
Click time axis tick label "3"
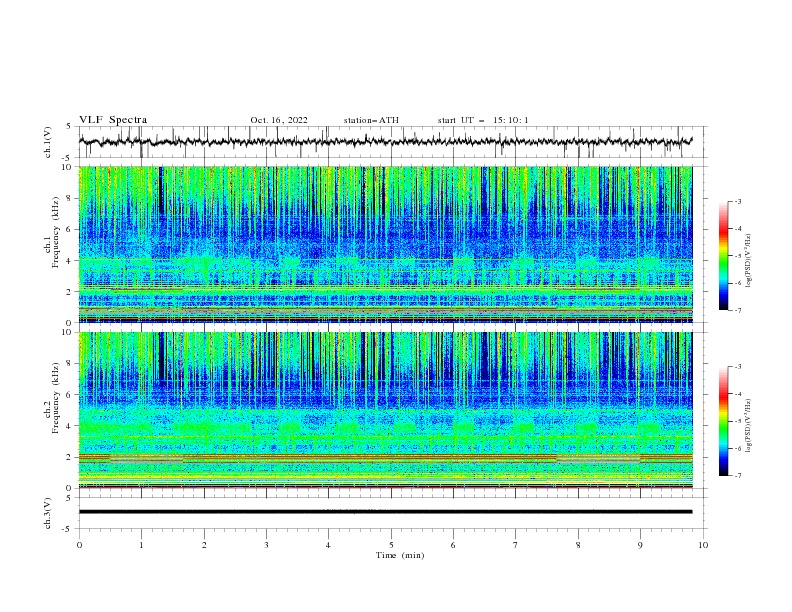266,545
